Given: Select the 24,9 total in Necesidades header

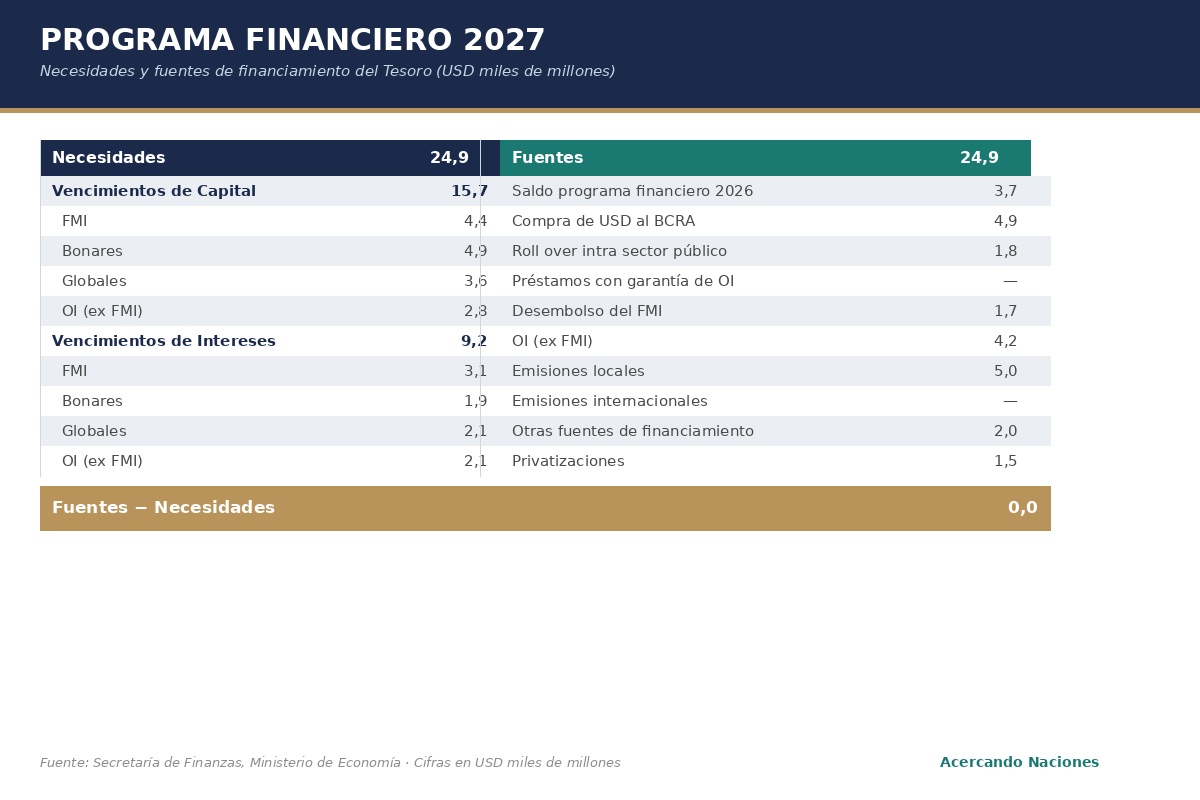Looking at the screenshot, I should tap(449, 158).
